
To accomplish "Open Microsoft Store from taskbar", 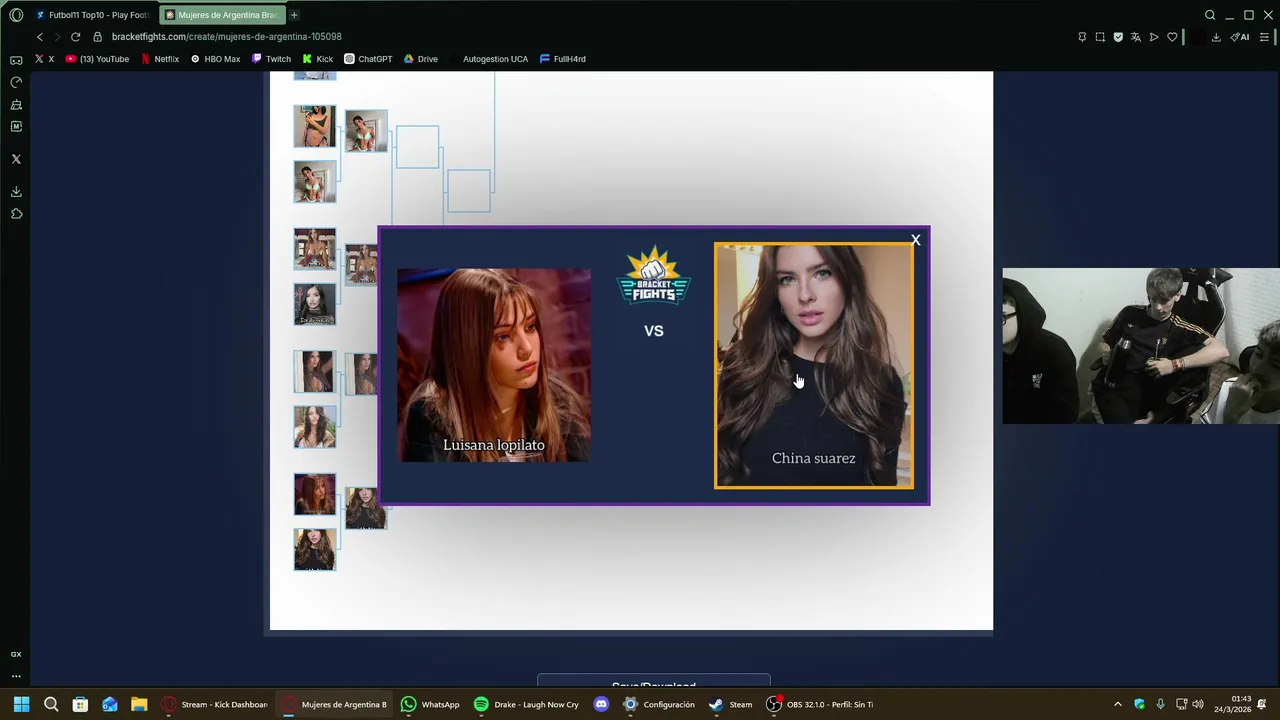I will [x=80, y=704].
